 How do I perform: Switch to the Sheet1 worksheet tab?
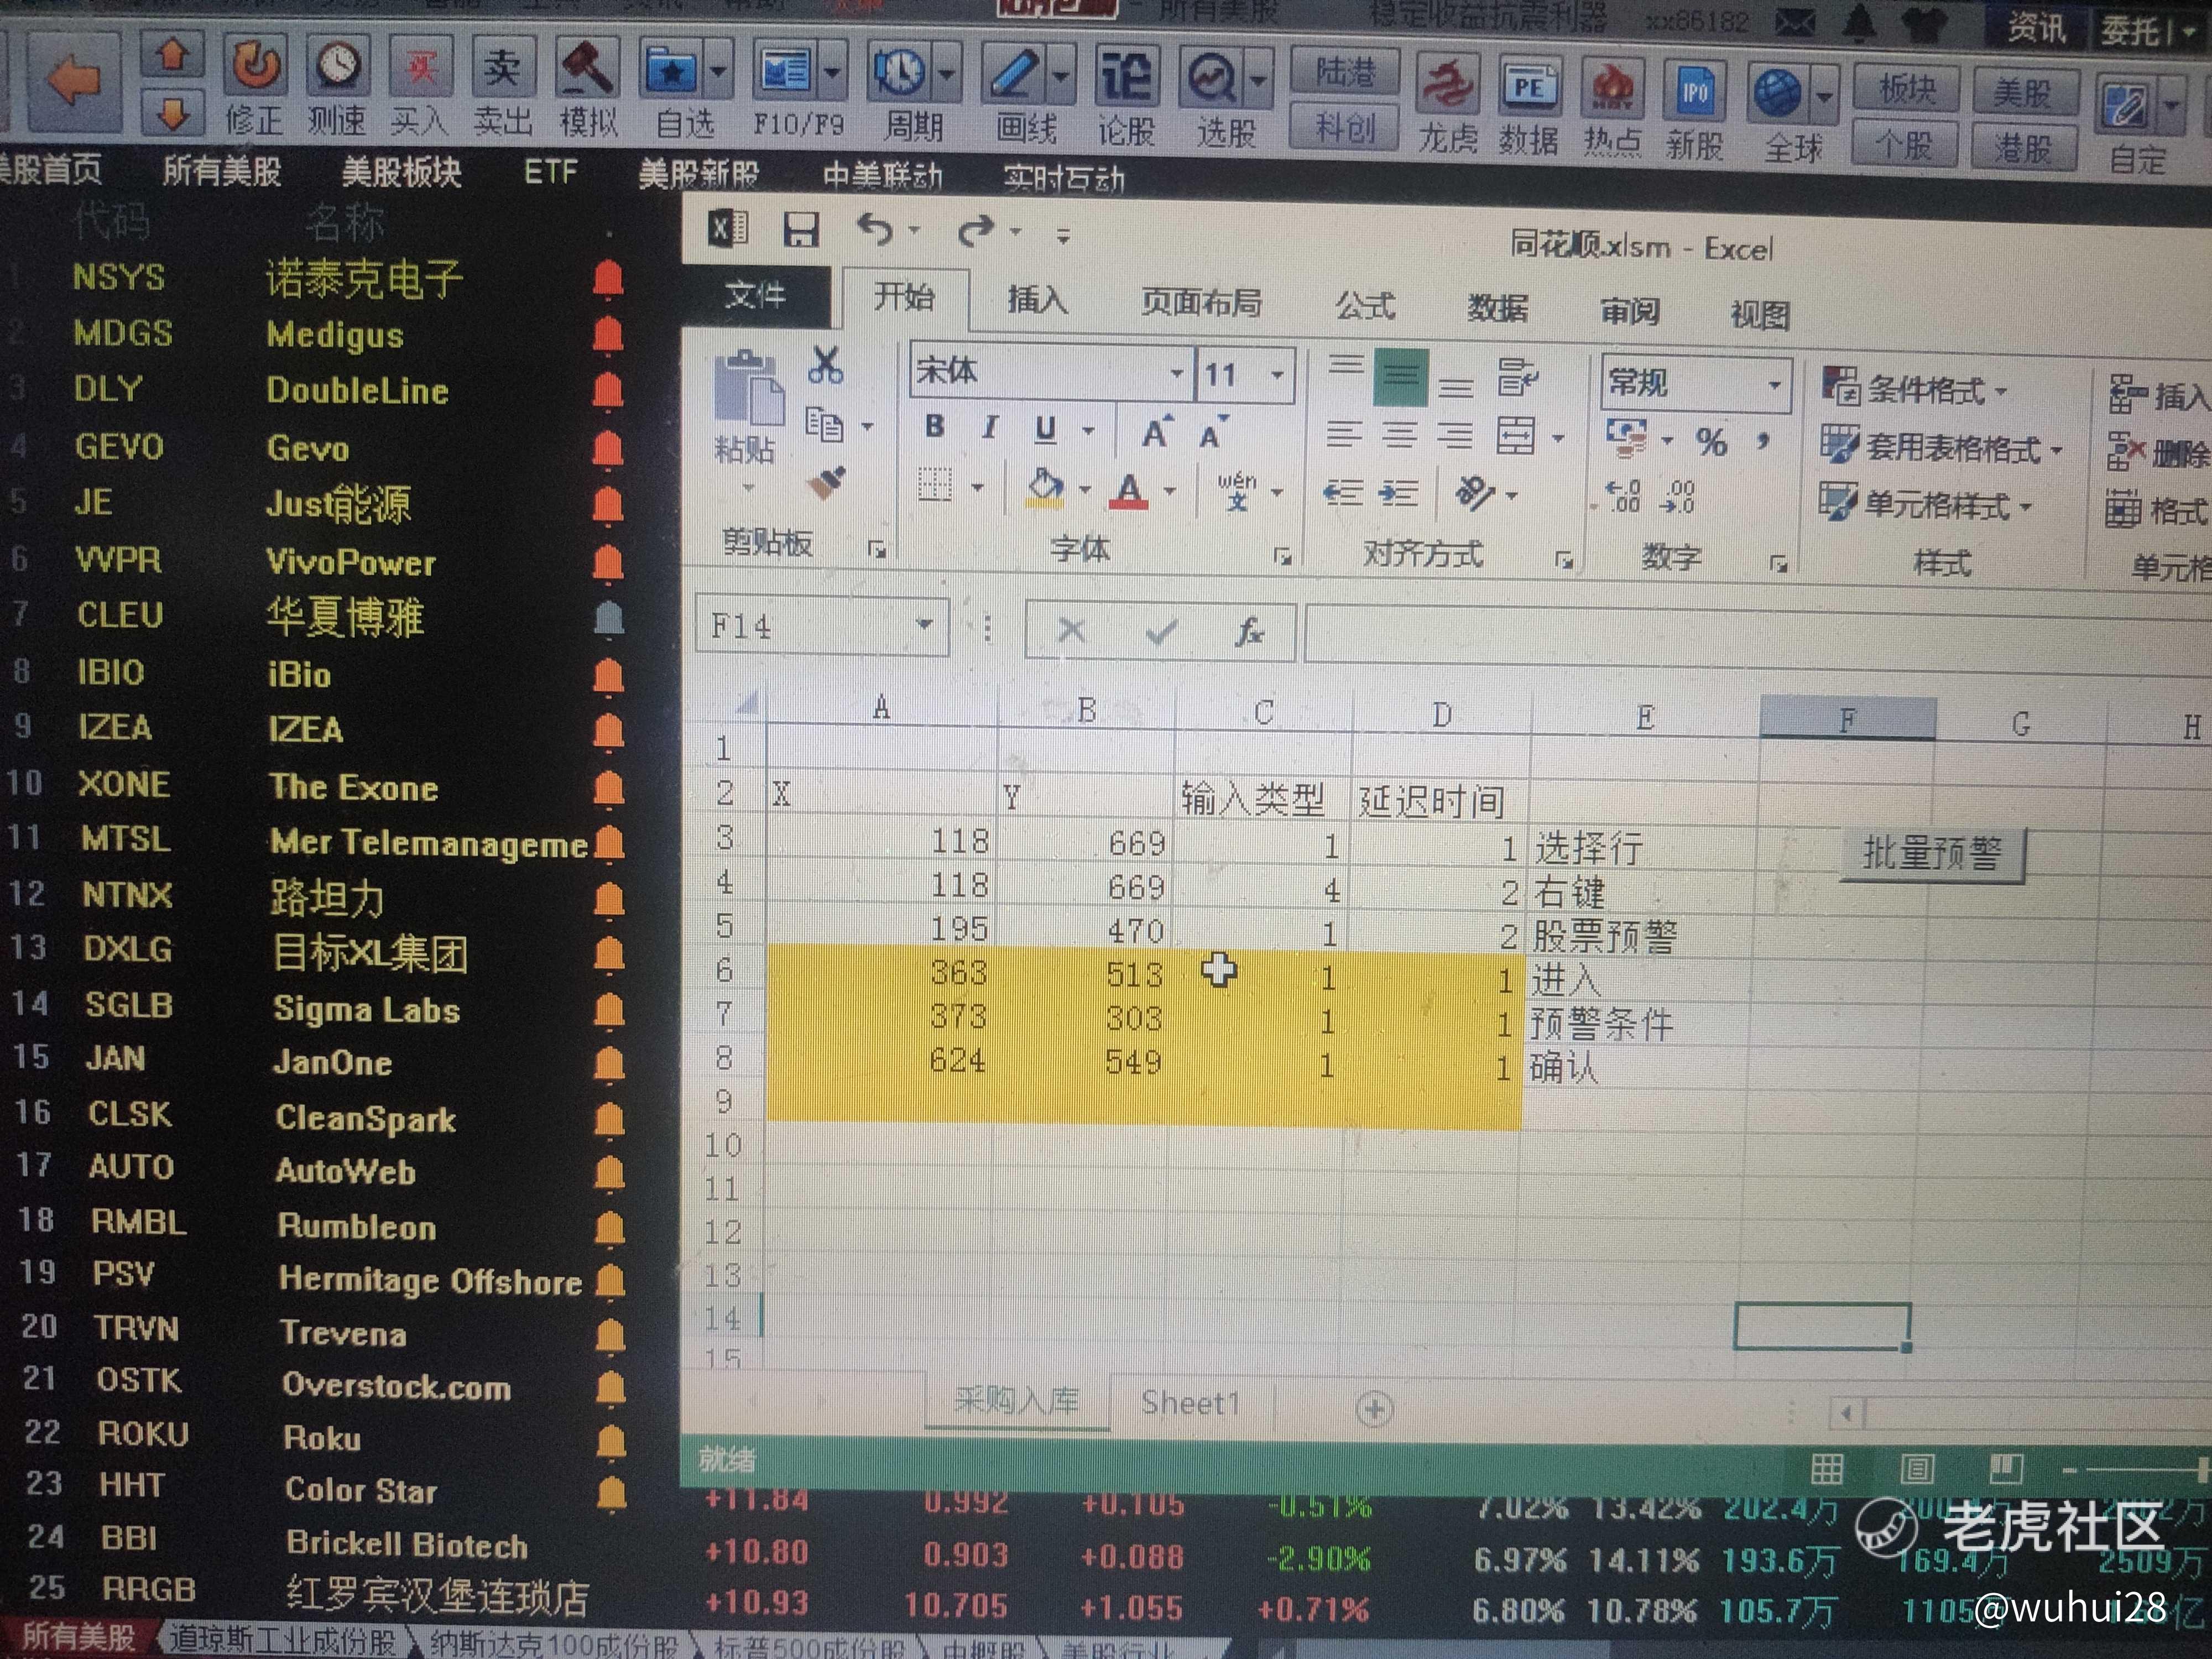click(1191, 1403)
